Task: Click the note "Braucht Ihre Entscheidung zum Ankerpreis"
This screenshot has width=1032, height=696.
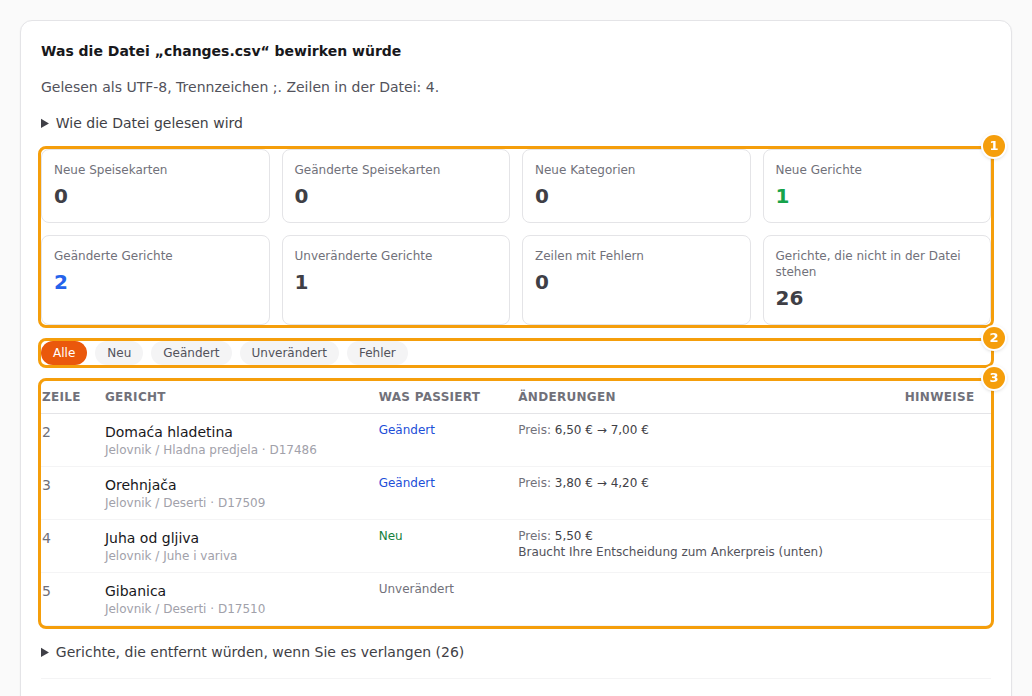Action: tap(670, 552)
